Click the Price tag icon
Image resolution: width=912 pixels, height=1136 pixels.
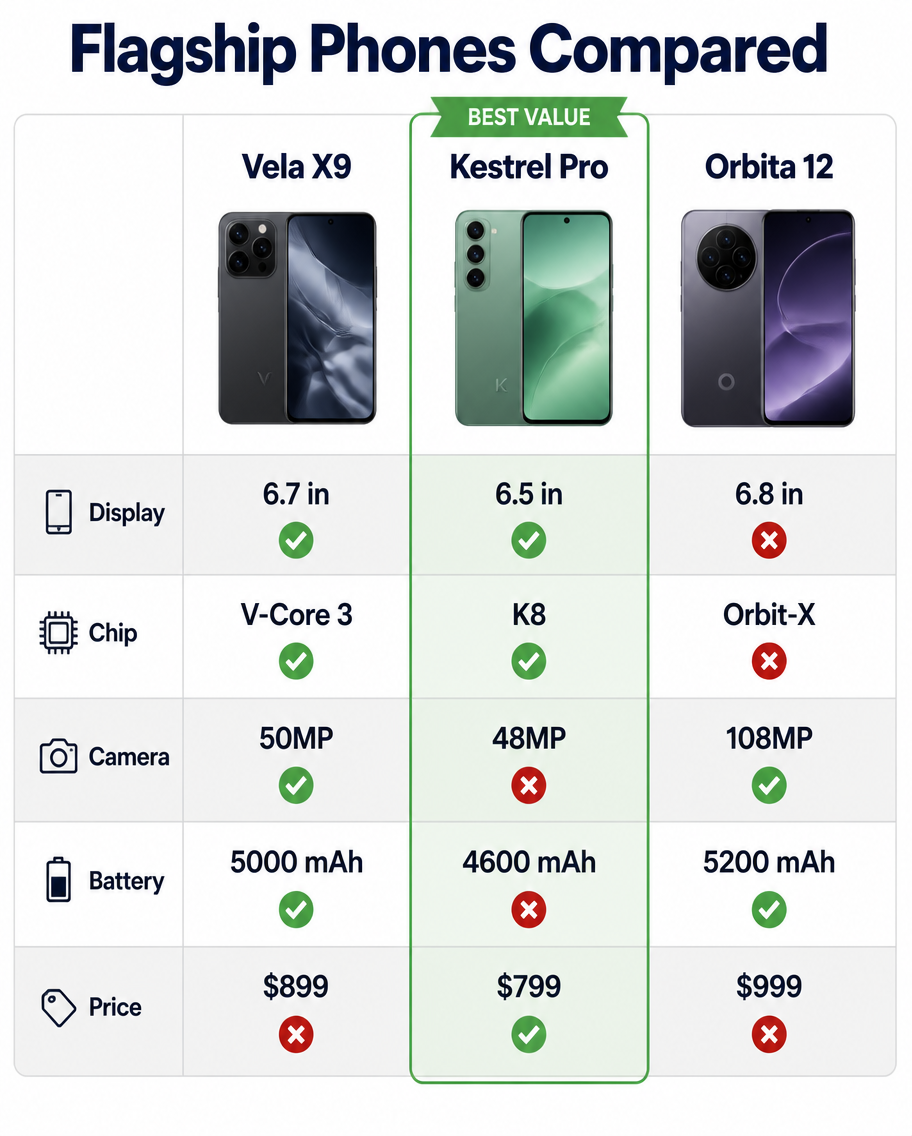point(59,1007)
